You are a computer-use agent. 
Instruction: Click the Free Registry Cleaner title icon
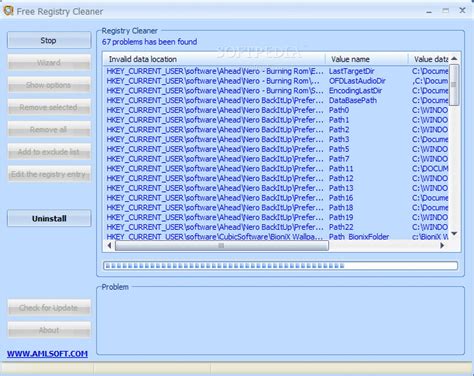tap(8, 11)
